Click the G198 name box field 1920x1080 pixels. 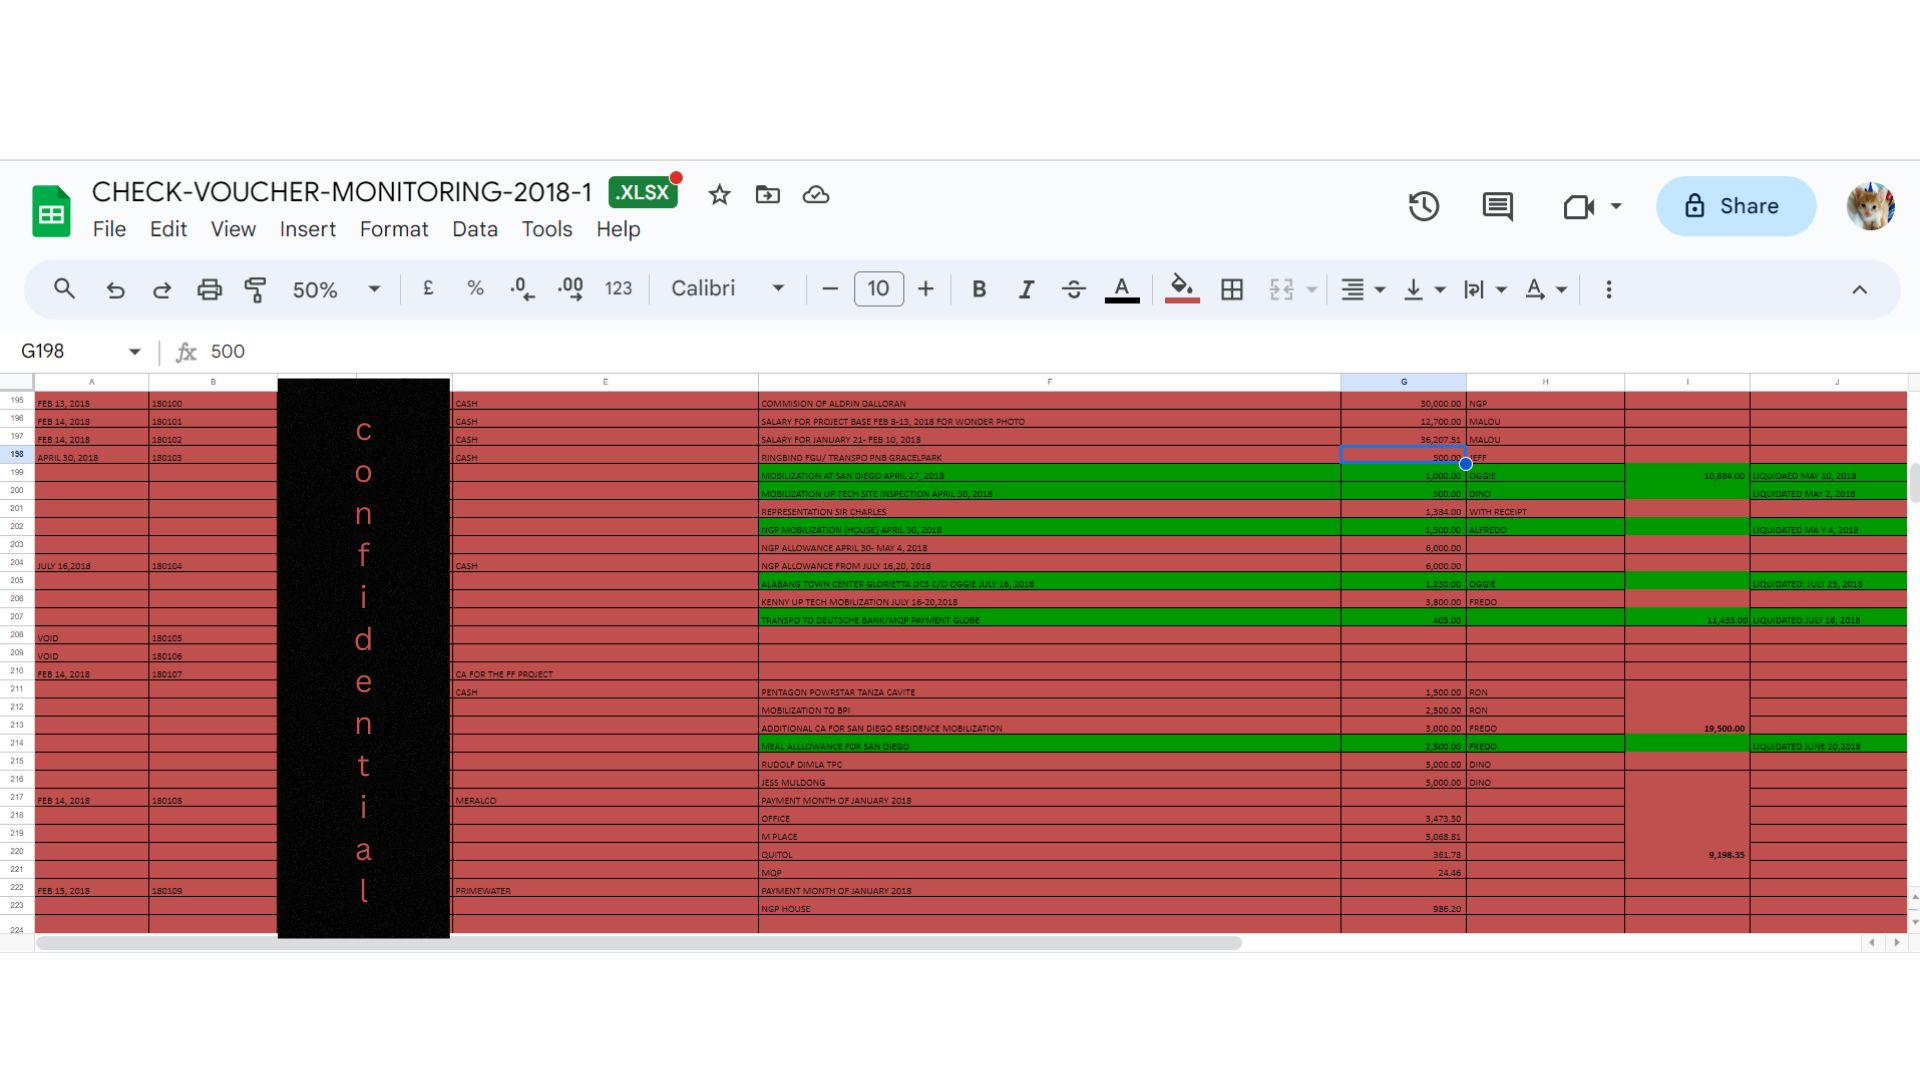tap(70, 351)
